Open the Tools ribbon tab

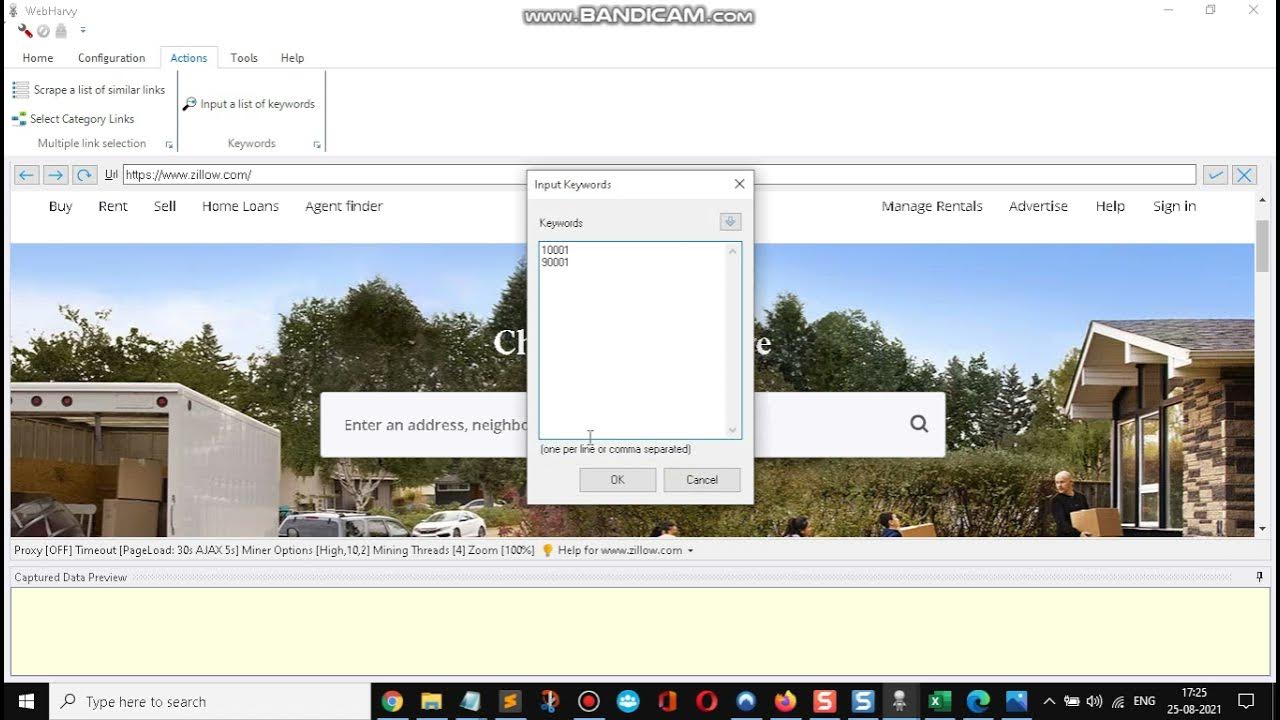point(244,58)
